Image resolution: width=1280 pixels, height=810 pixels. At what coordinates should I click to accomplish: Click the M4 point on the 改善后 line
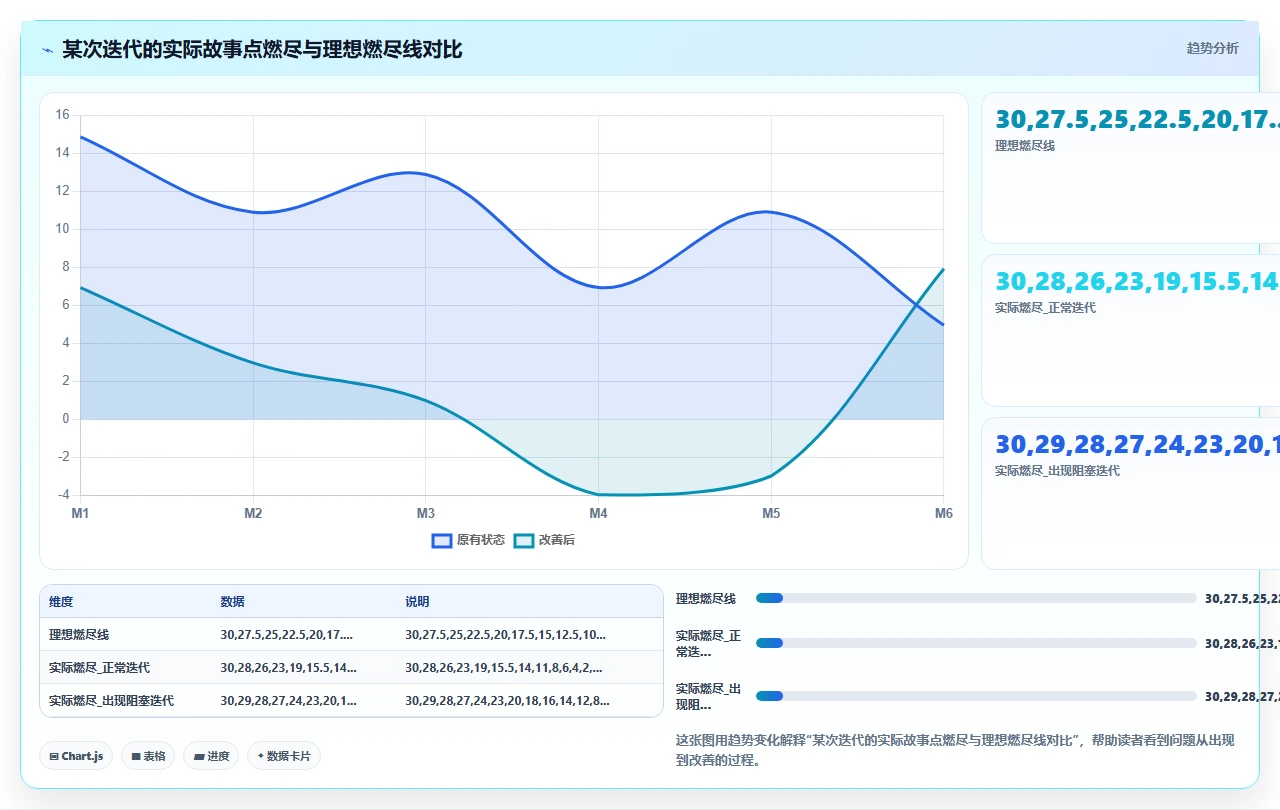[x=598, y=494]
